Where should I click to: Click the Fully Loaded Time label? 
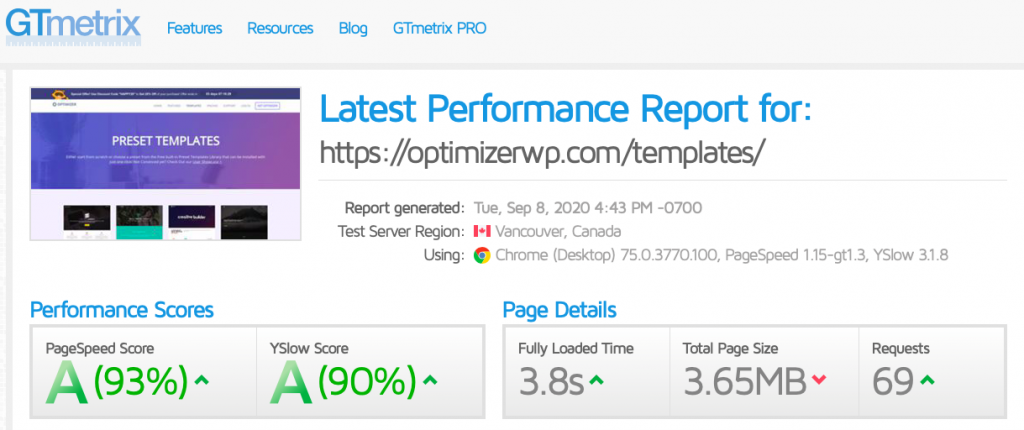576,348
